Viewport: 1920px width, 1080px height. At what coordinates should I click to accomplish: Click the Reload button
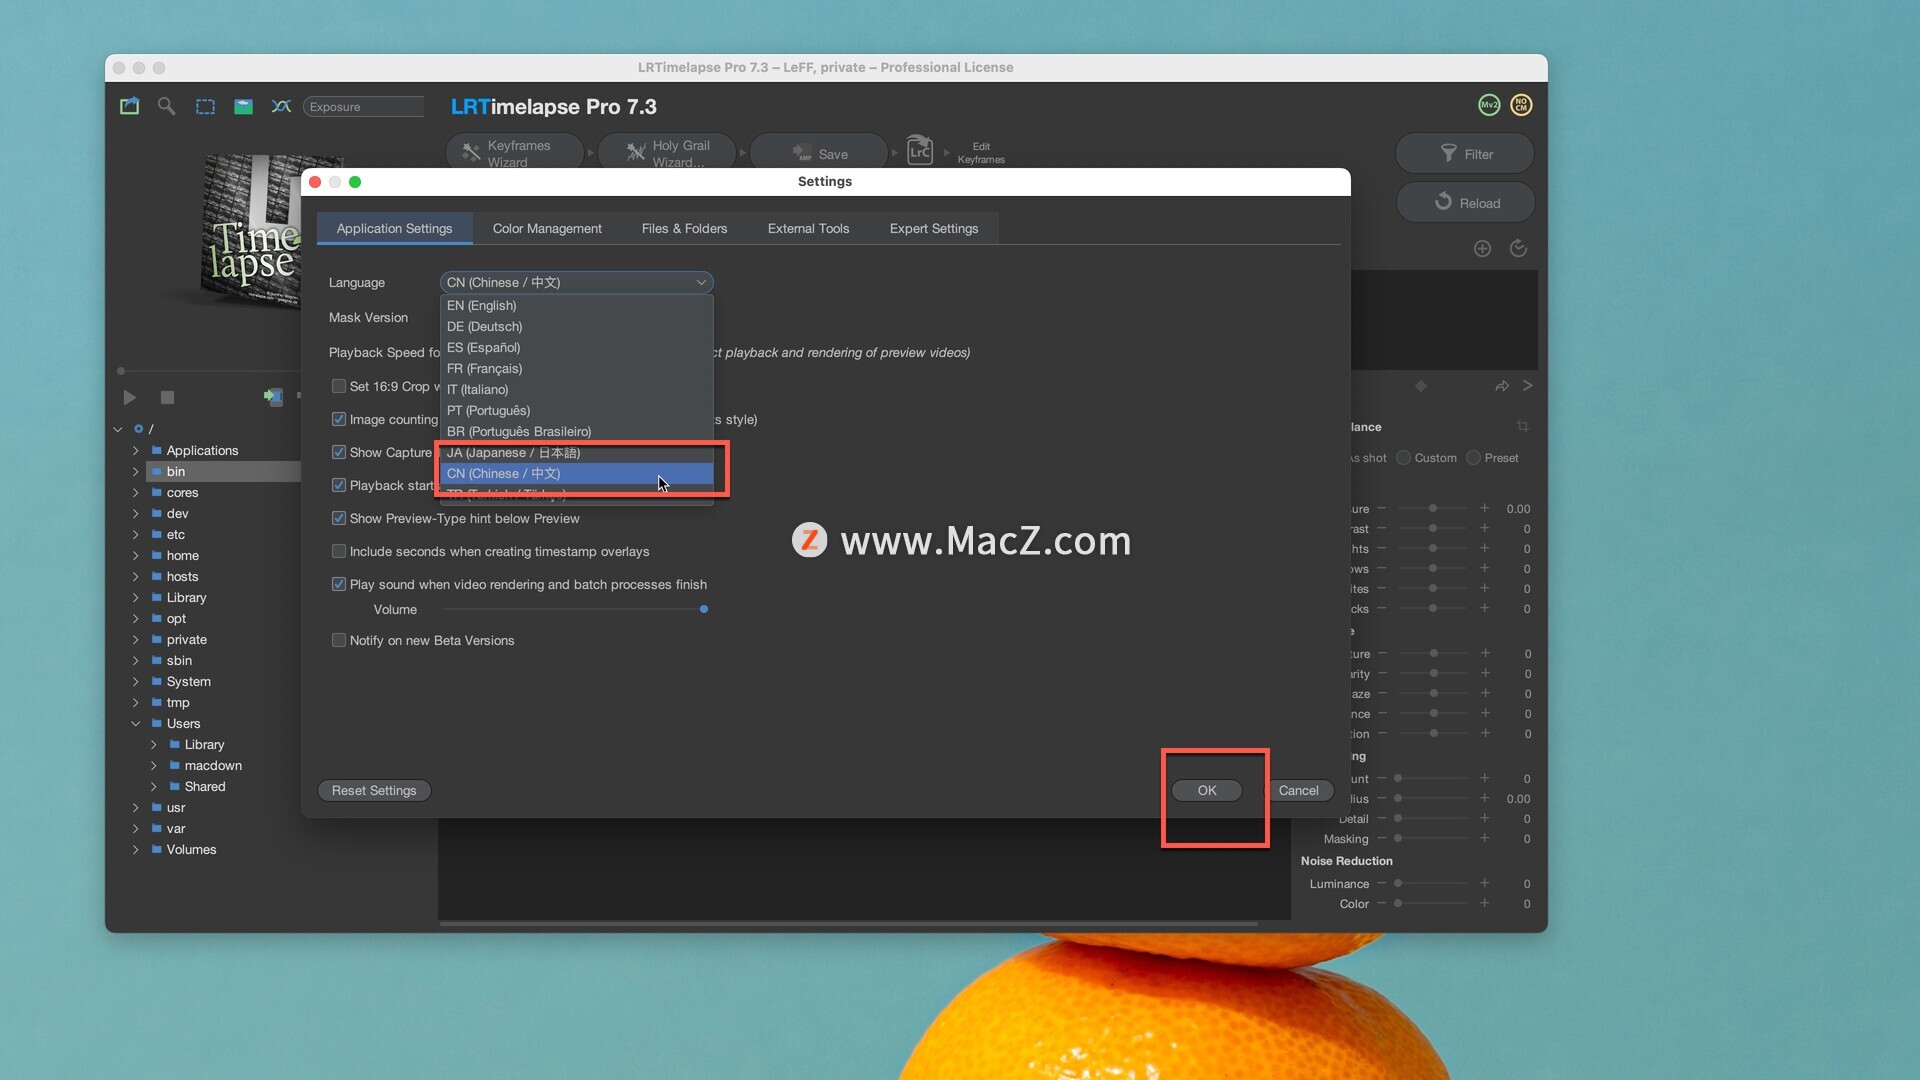[1465, 202]
